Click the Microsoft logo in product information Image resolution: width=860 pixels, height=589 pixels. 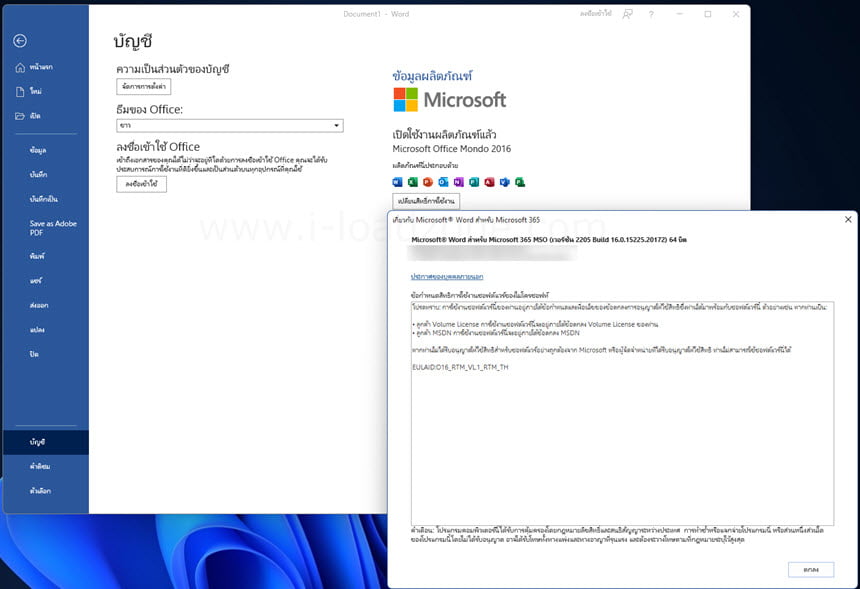coord(450,100)
